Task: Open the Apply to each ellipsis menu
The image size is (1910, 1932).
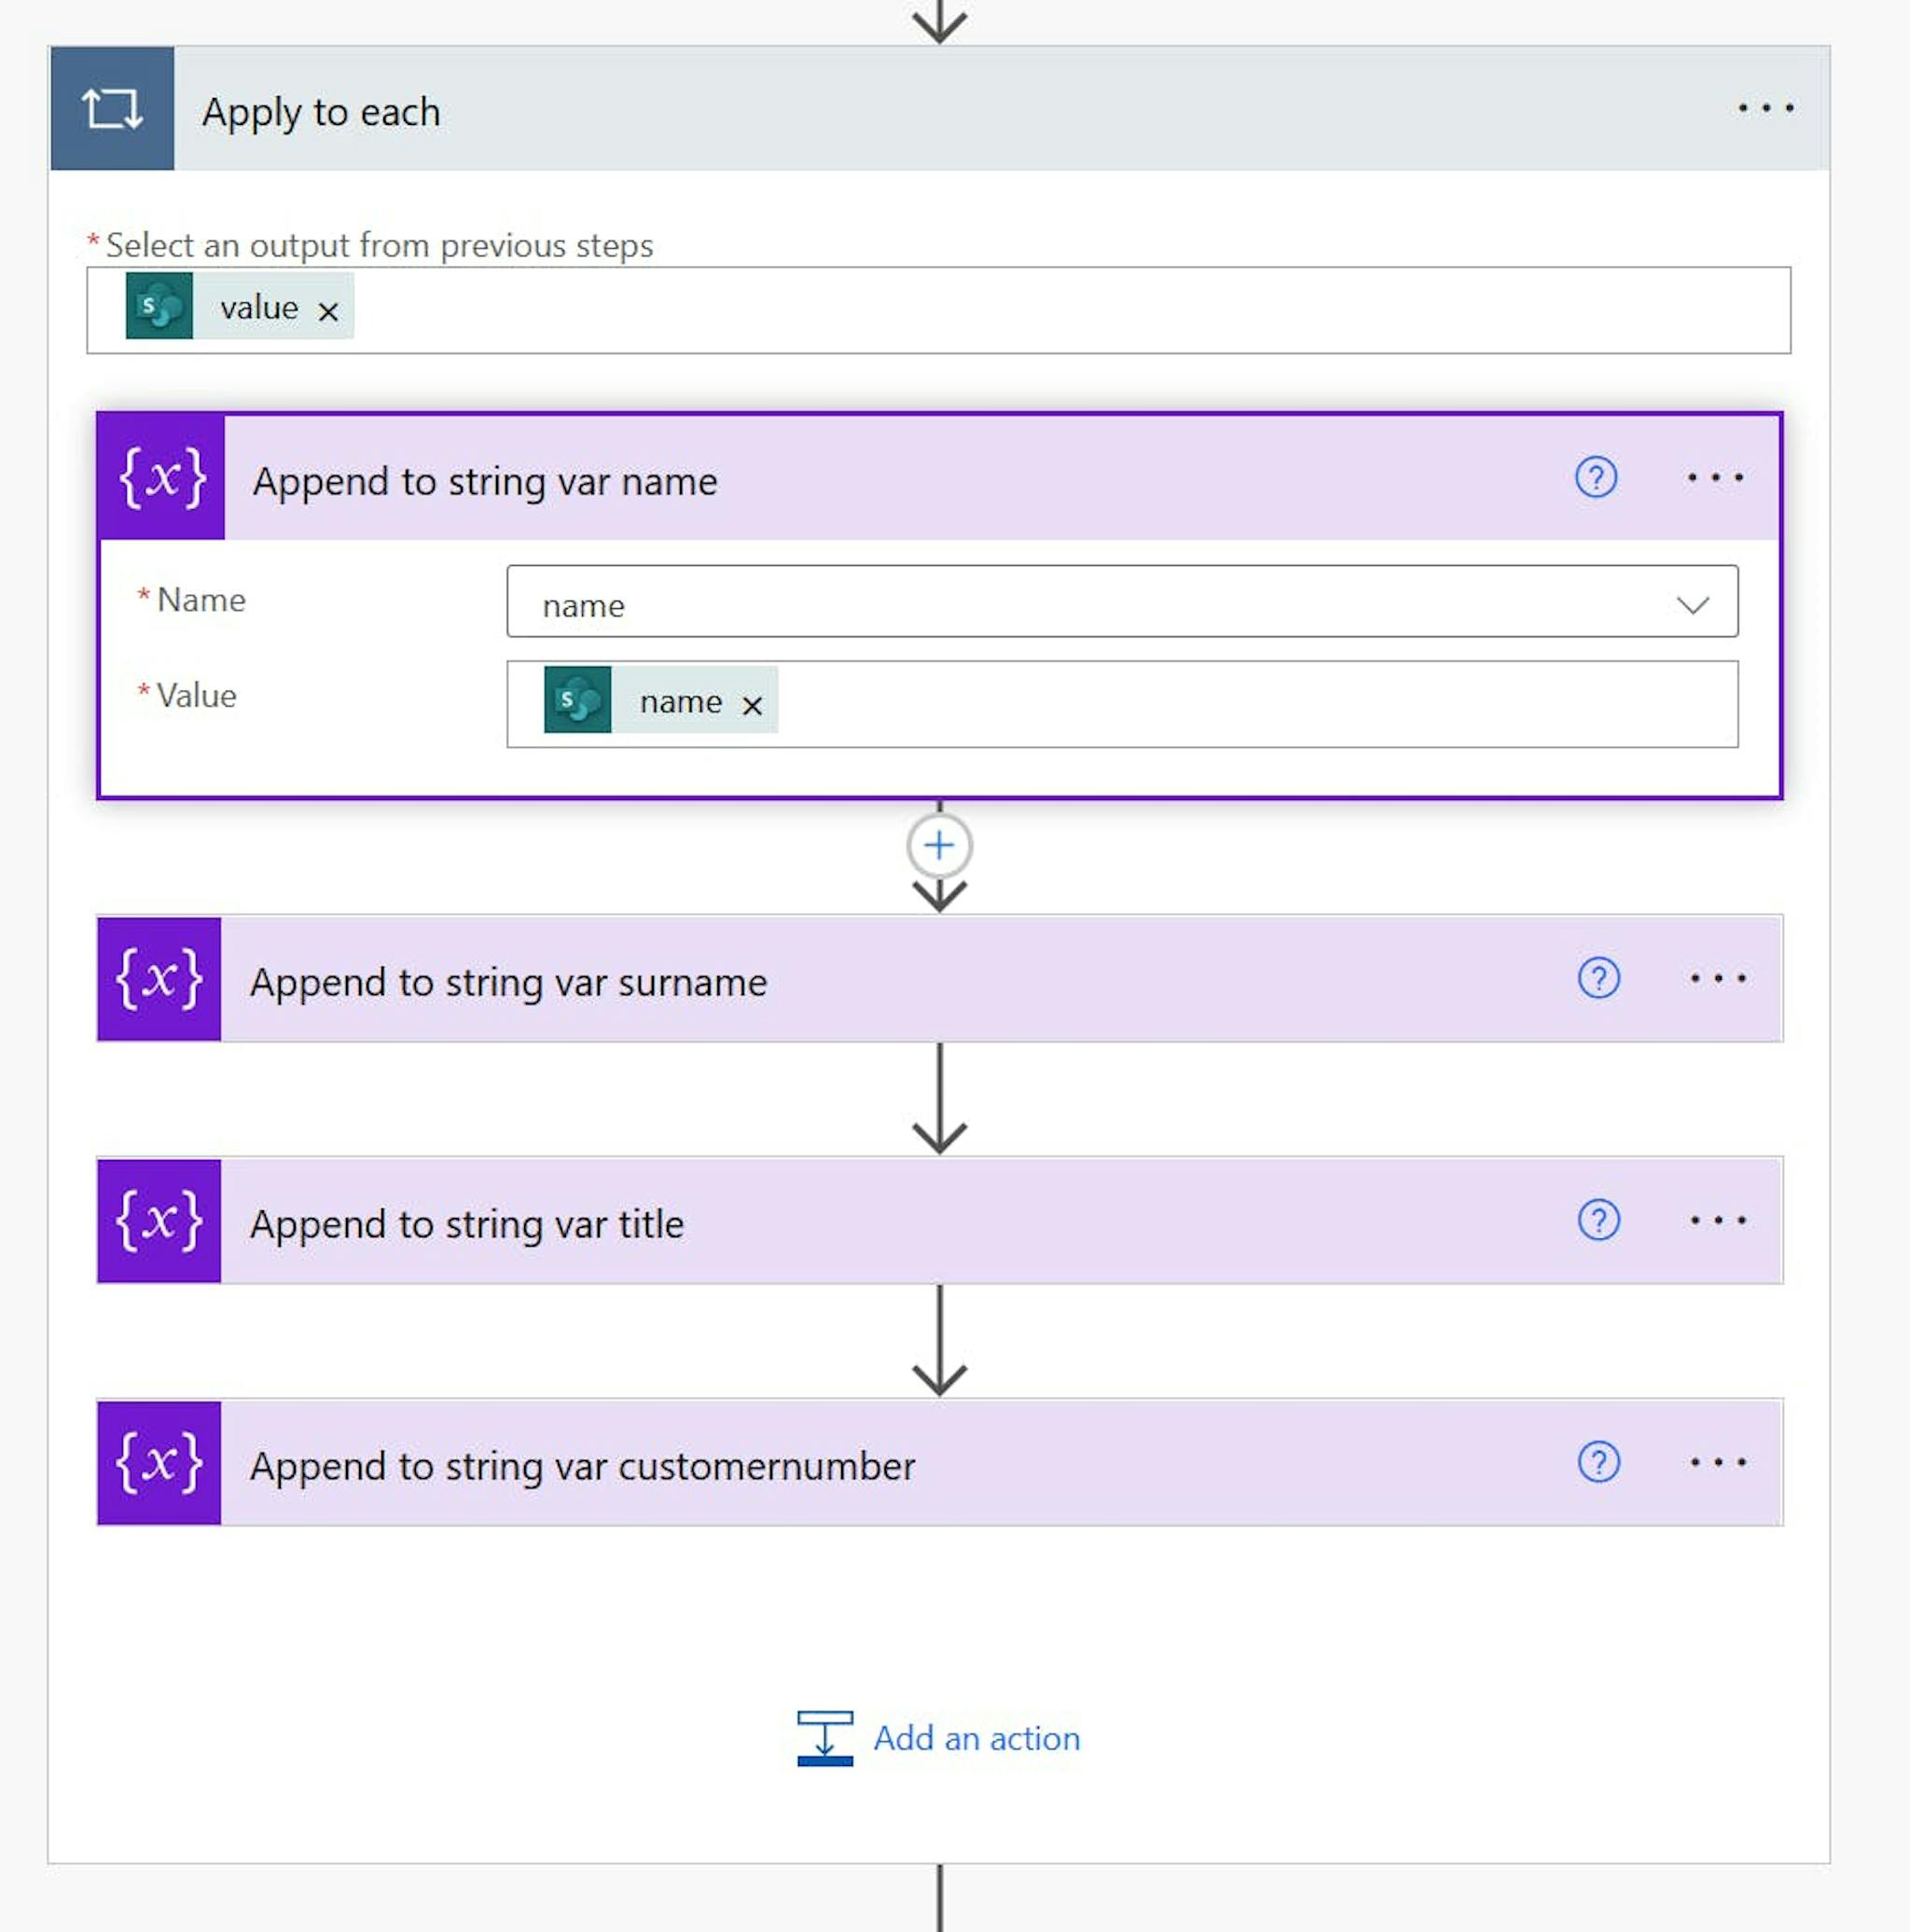Action: pos(1765,108)
